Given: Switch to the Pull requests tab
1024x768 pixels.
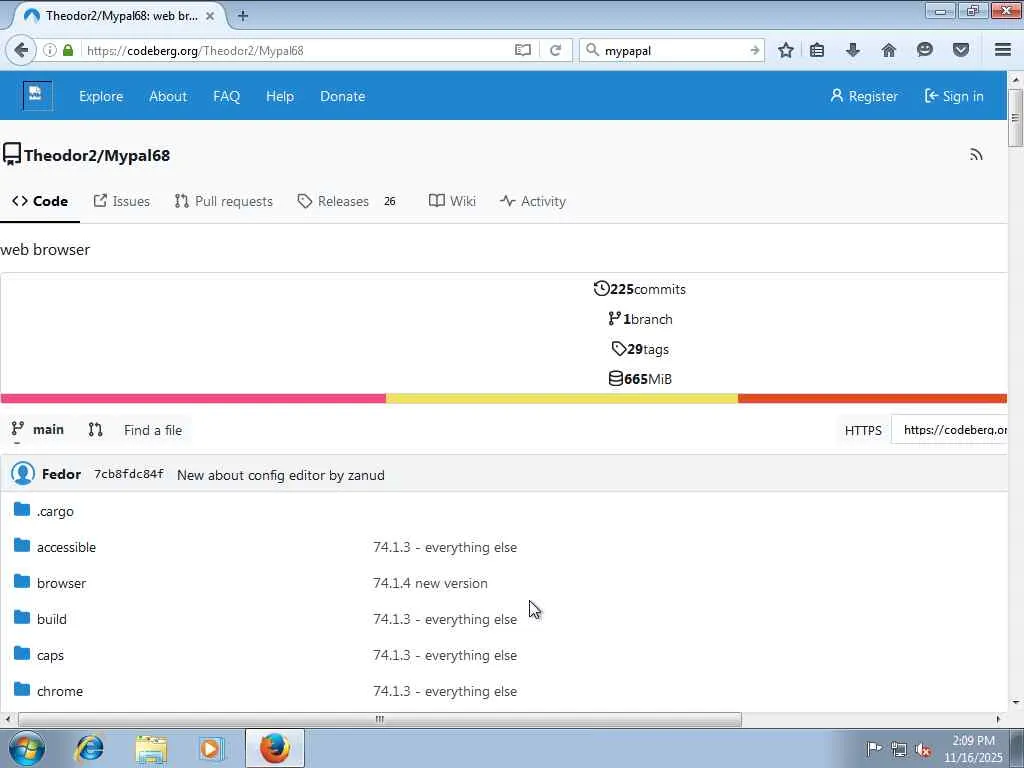Looking at the screenshot, I should pyautogui.click(x=223, y=201).
